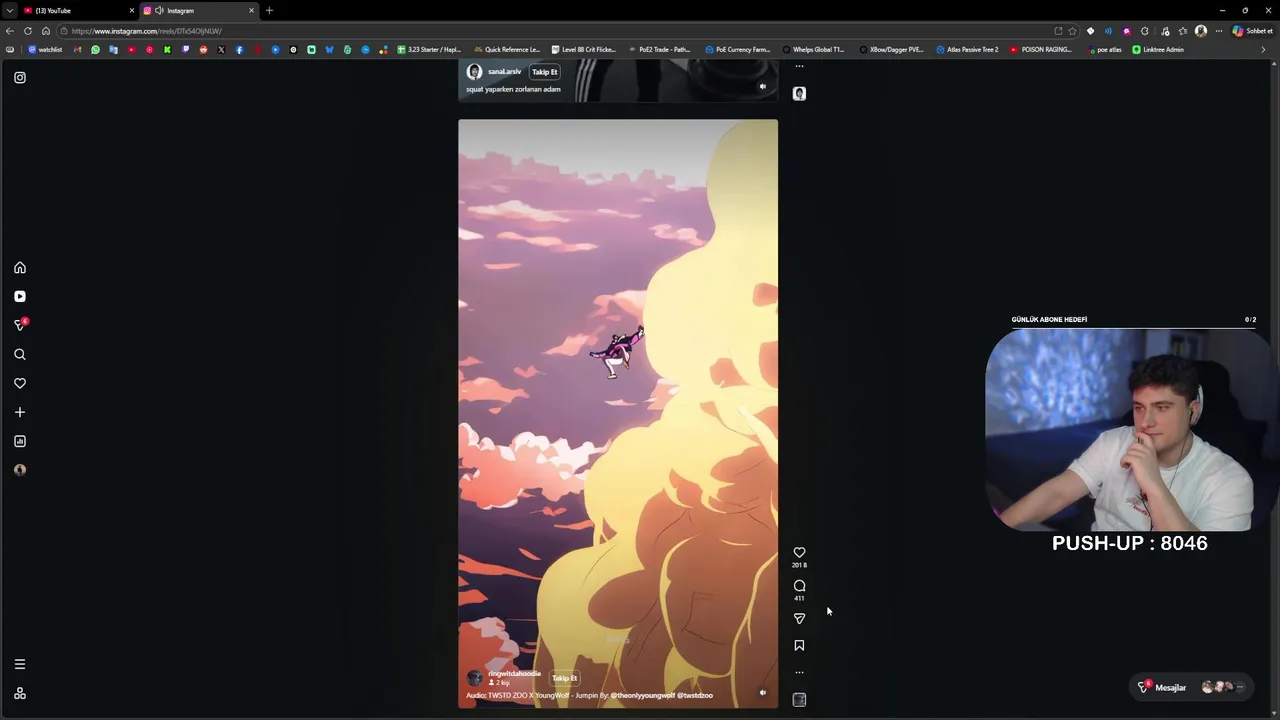Click the browser Home button
This screenshot has width=1280, height=720.
[x=46, y=31]
